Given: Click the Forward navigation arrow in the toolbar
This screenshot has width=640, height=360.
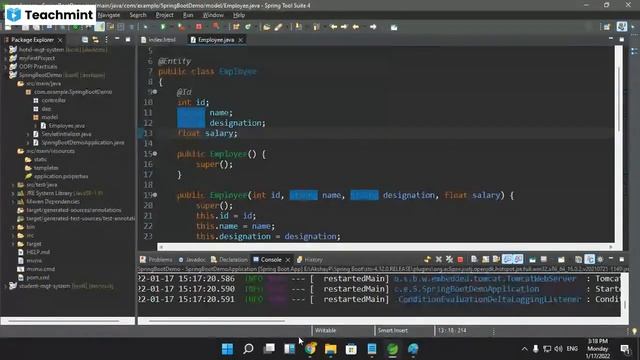Looking at the screenshot, I should click(x=373, y=27).
